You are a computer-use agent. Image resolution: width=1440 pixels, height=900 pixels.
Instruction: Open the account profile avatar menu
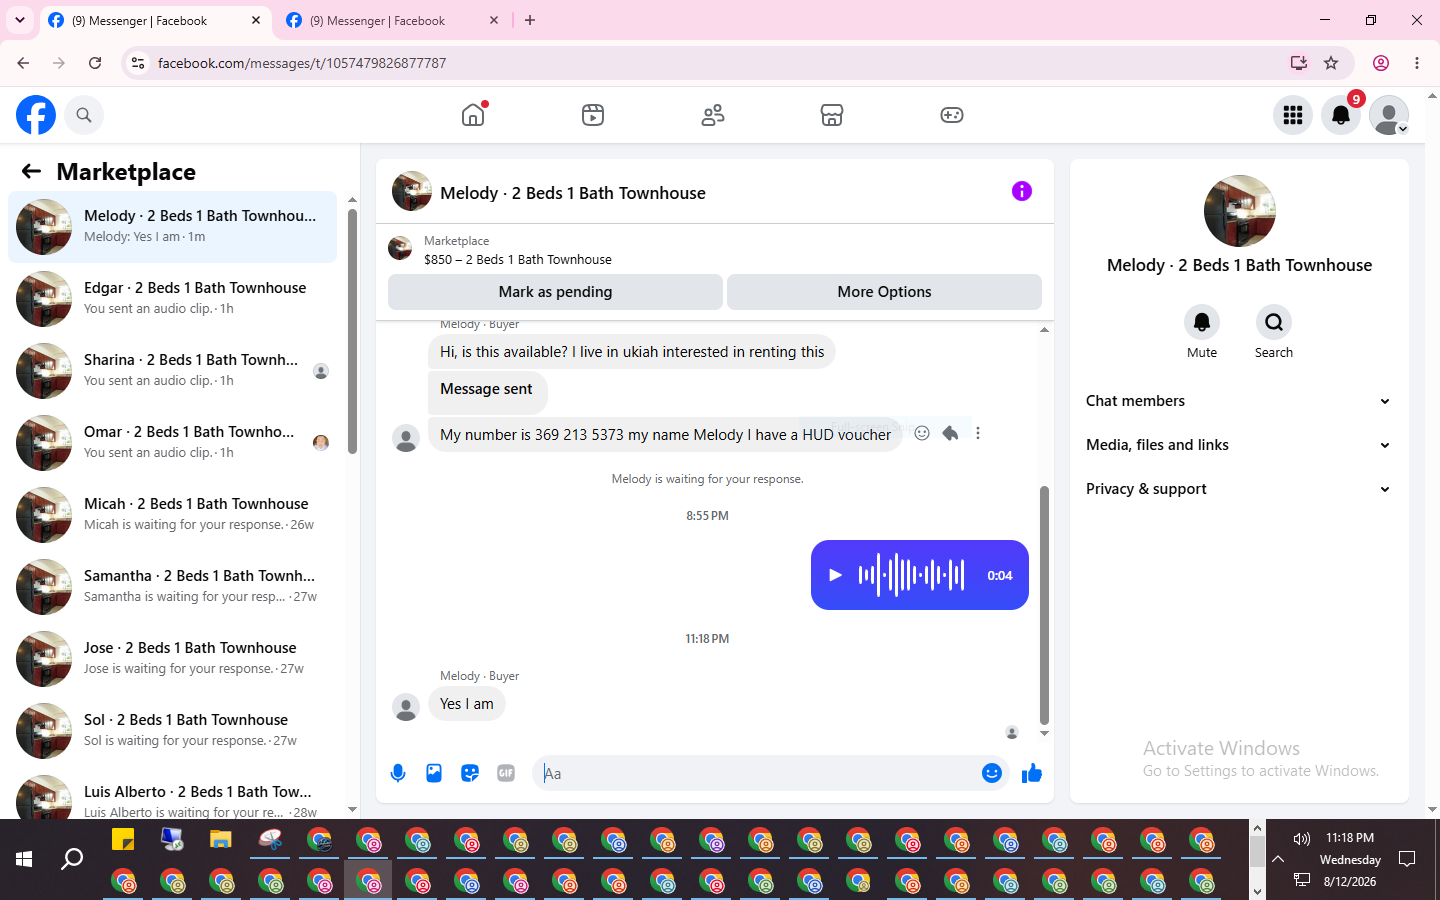coord(1389,115)
